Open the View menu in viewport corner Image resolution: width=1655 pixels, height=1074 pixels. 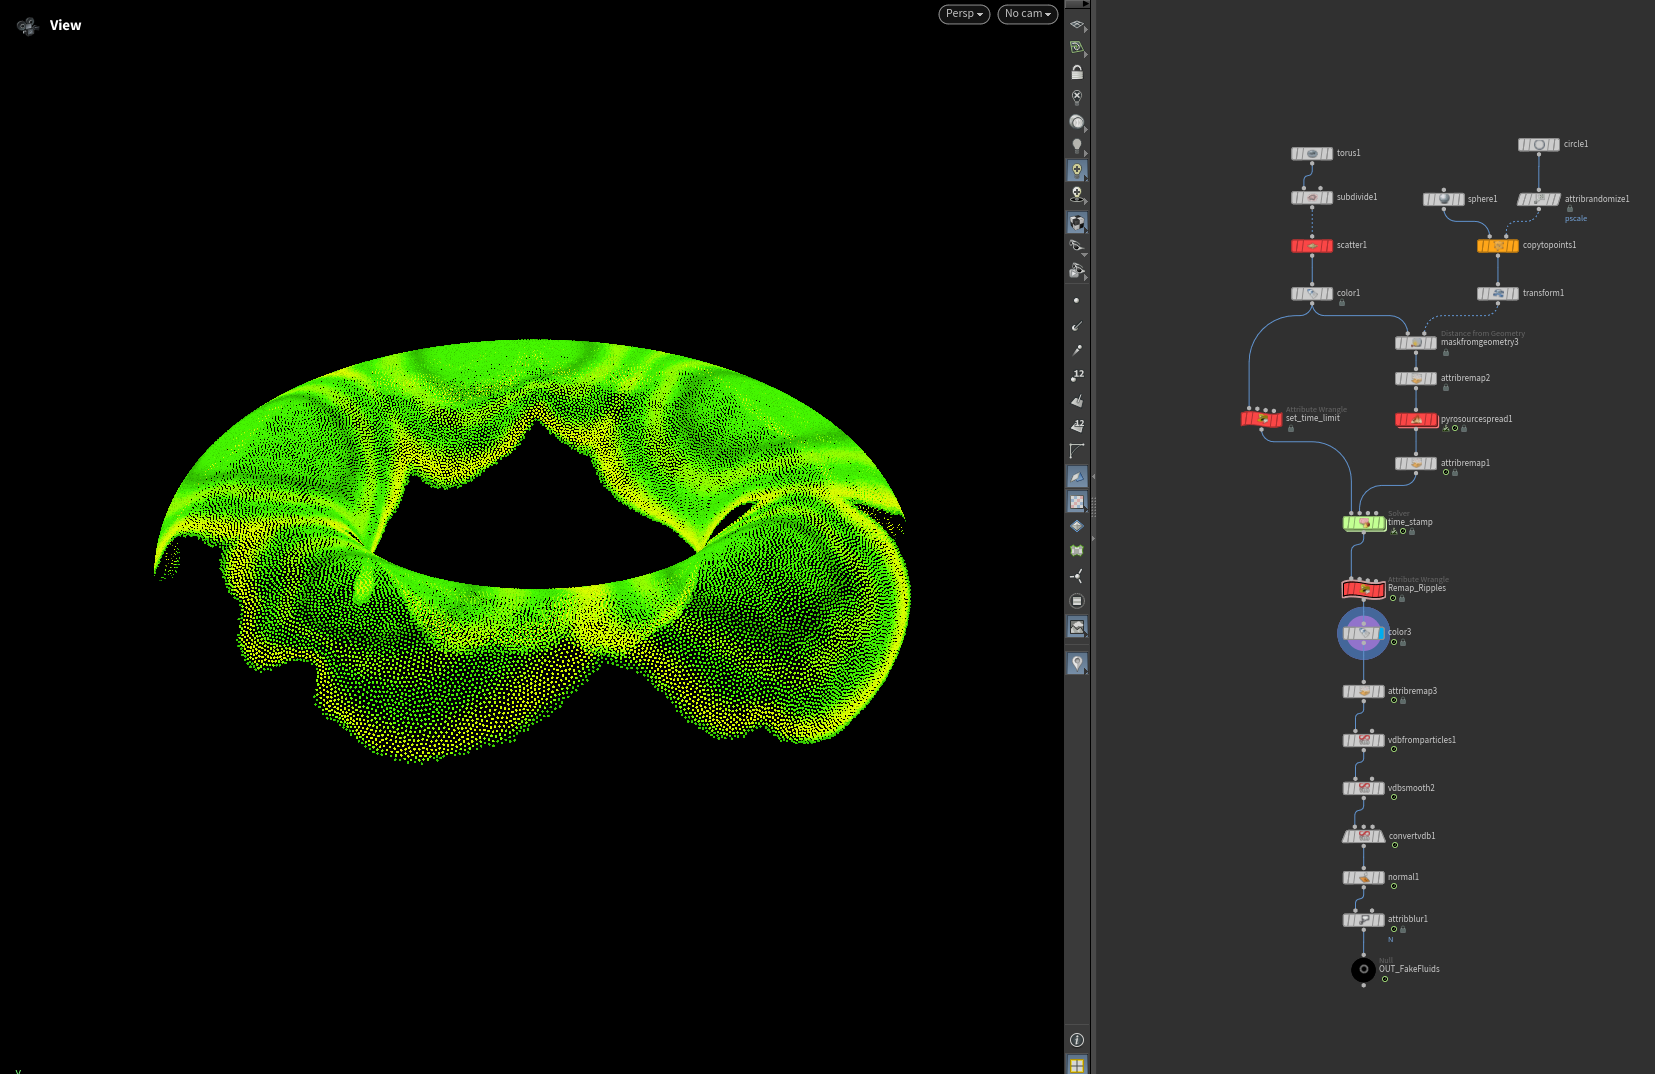point(65,25)
